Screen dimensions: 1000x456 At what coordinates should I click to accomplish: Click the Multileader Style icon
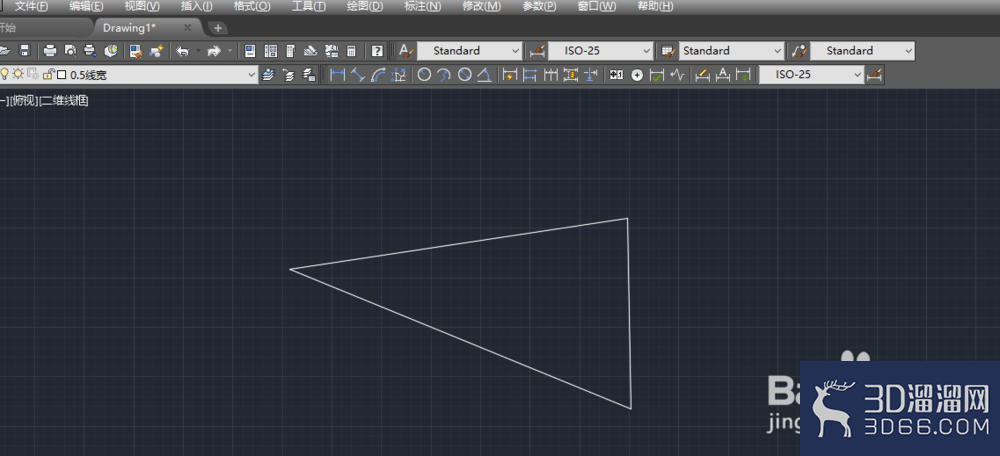(799, 50)
